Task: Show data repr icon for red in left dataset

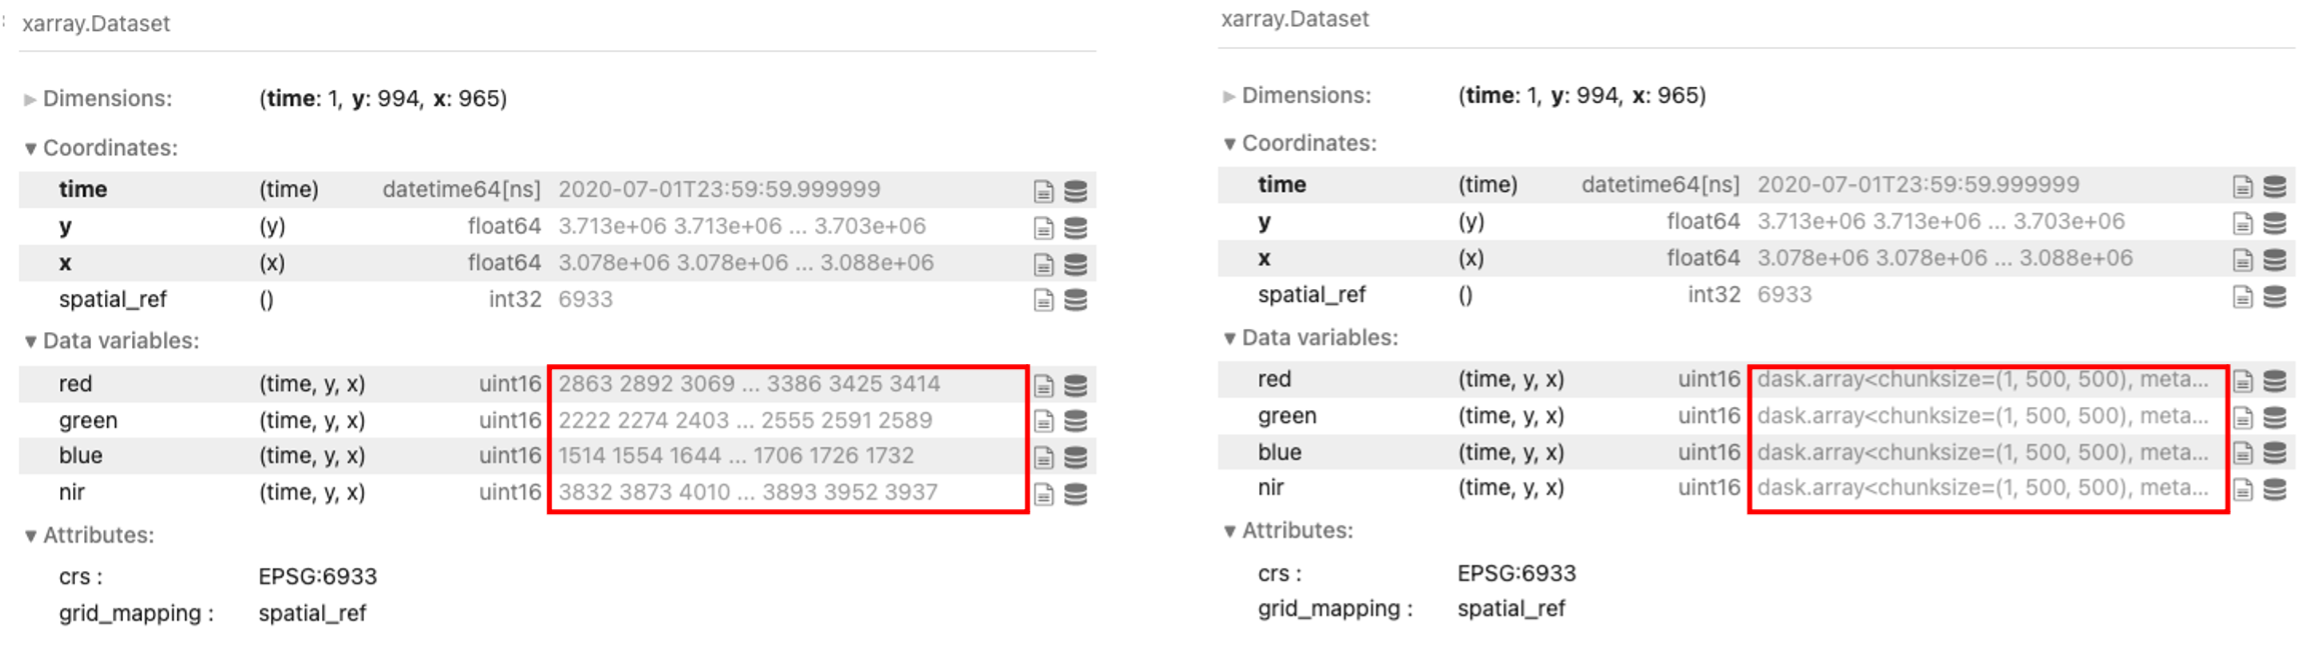Action: [x=1075, y=385]
